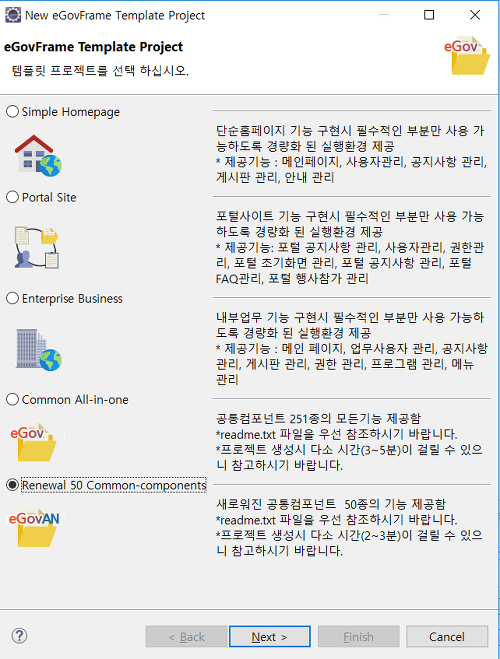Click the description starting '포털사이트 기능 구현시'
Screen dimensions: 500x659
[350, 247]
